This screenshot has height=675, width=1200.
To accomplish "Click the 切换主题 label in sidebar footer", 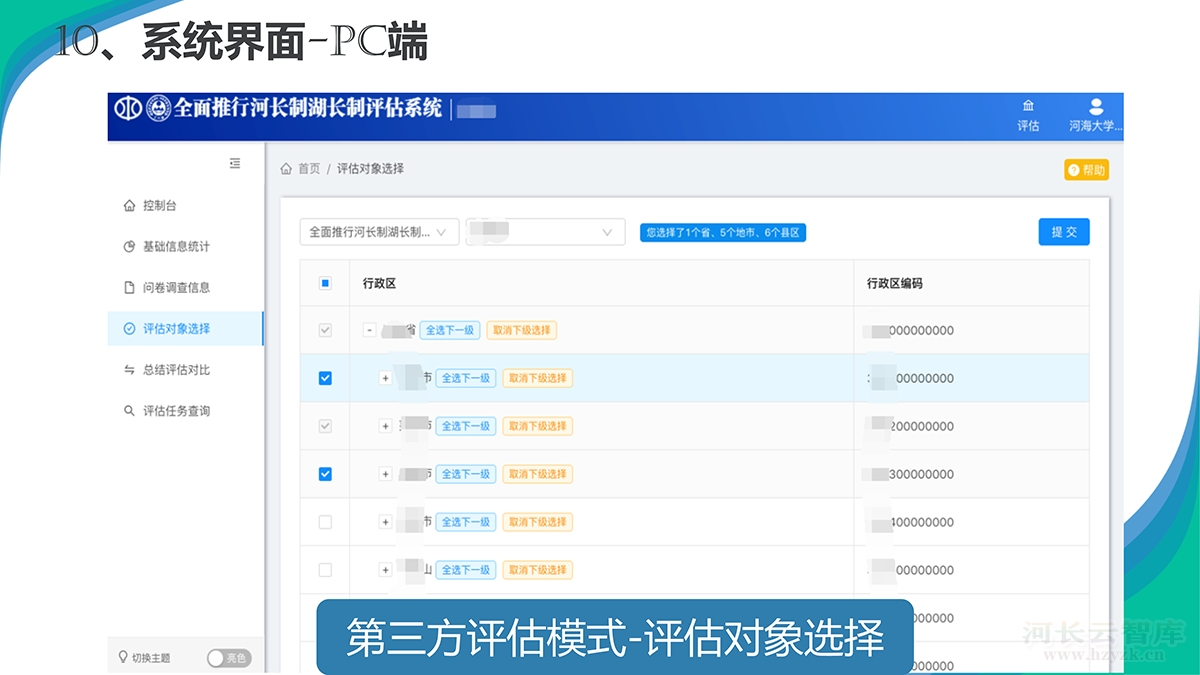I will point(151,658).
